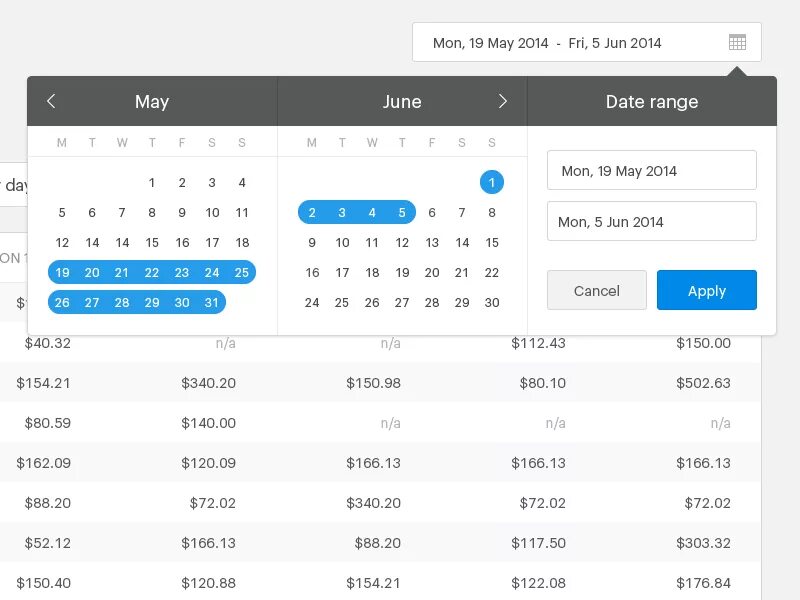800x600 pixels.
Task: Pick June 1 in the calendar
Action: (x=491, y=182)
